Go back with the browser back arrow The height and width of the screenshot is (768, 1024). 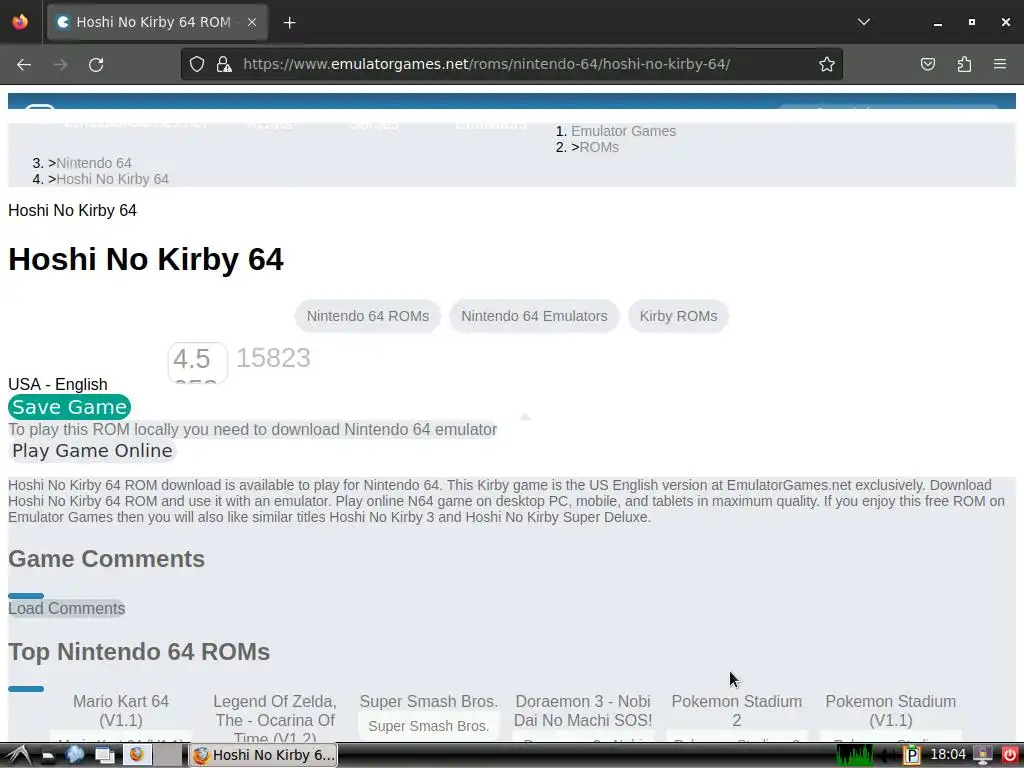tap(24, 64)
